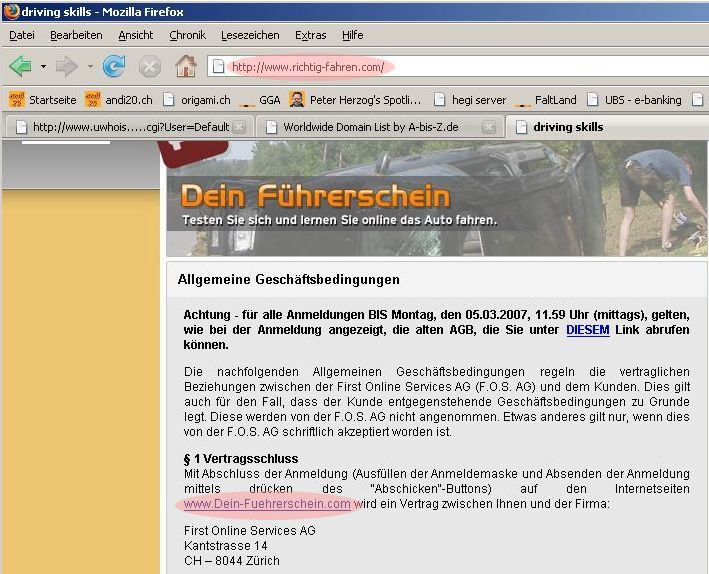Viewport: 709px width, 574px height.
Task: Go to Home via the house icon
Action: [185, 67]
